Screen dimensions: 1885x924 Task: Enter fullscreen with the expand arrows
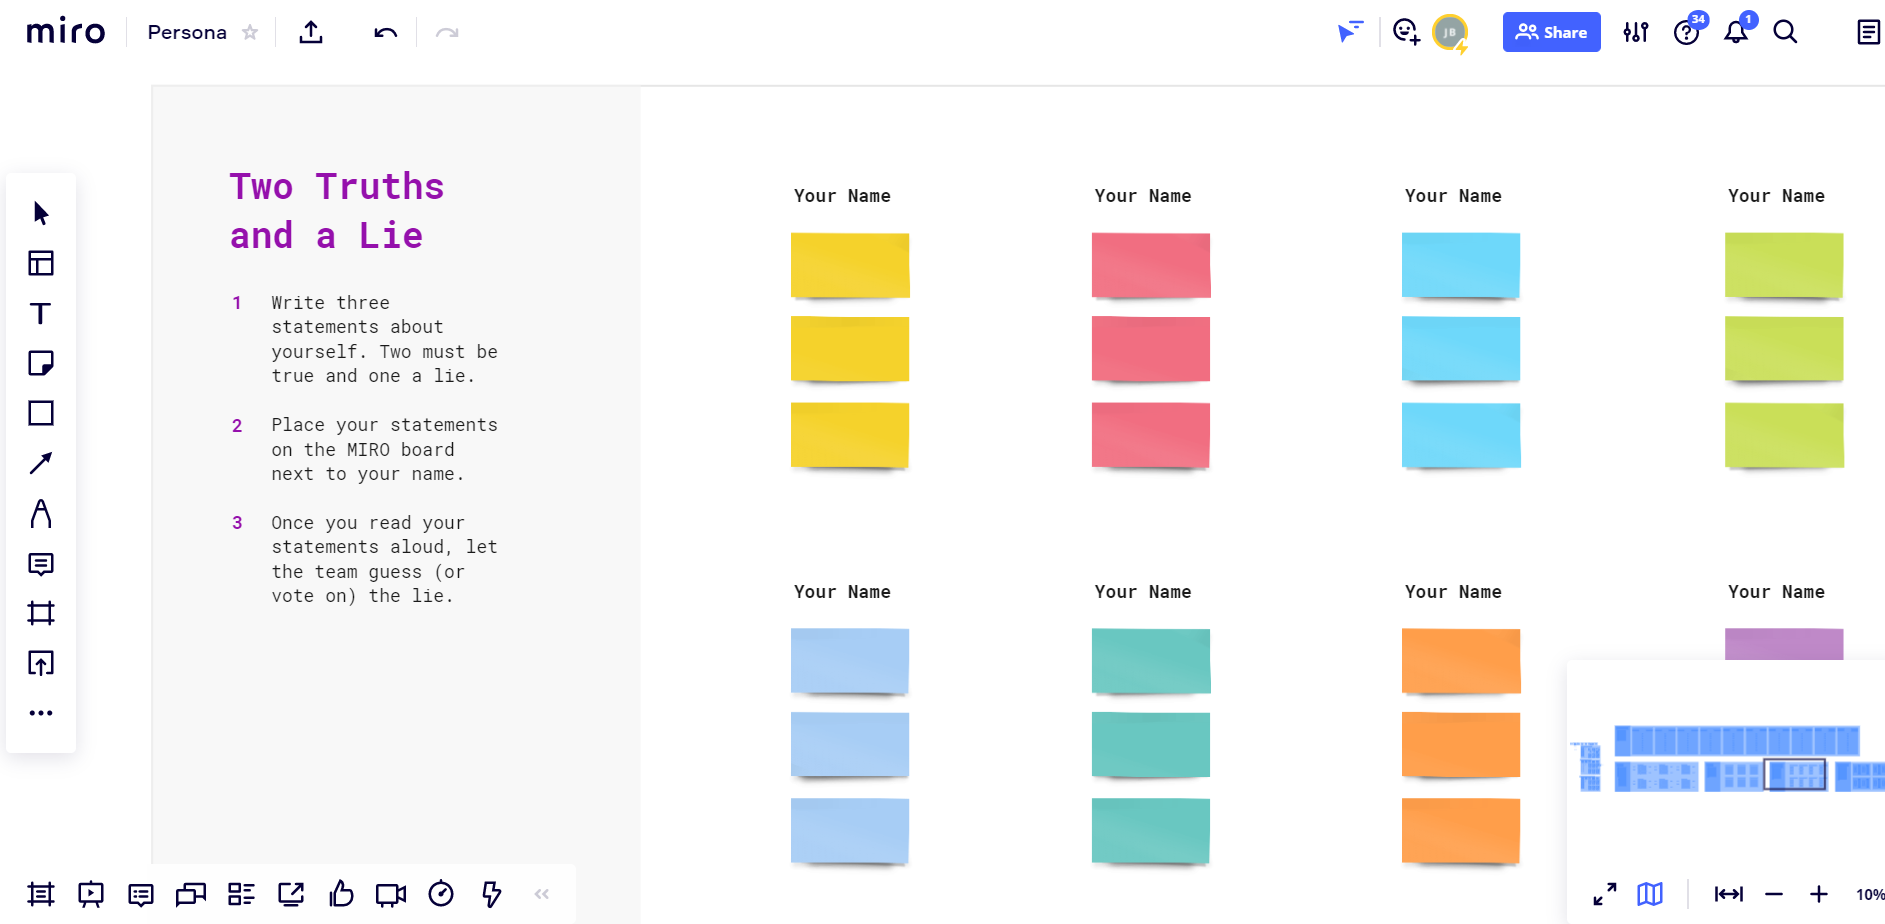[x=1605, y=894]
